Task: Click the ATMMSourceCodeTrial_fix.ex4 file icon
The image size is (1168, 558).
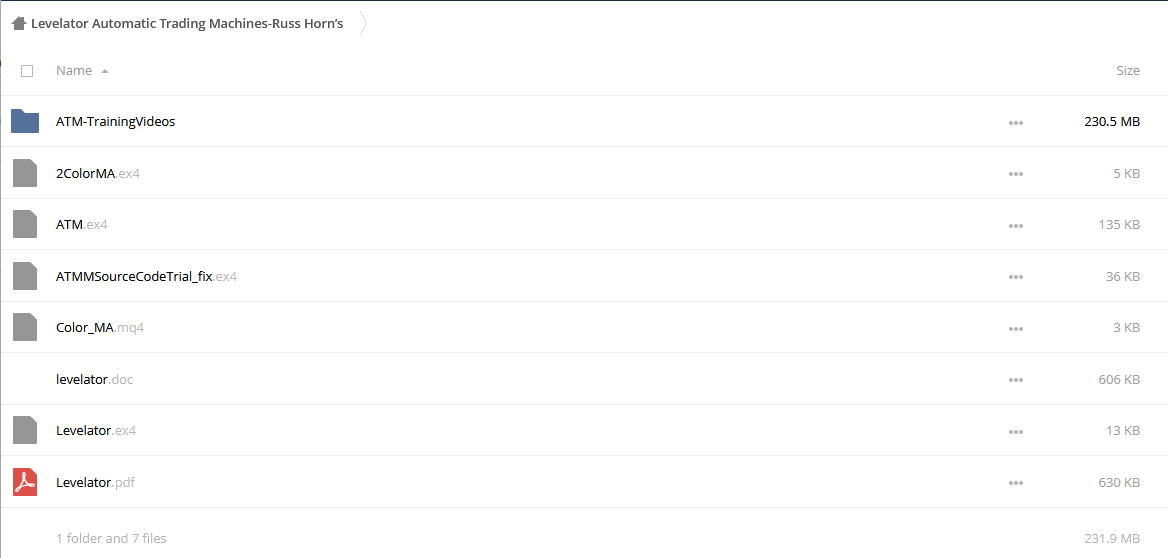Action: 25,276
